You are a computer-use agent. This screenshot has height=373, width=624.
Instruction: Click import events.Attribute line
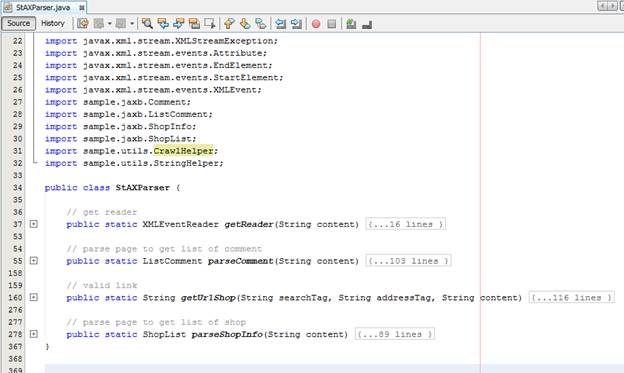pyautogui.click(x=156, y=53)
